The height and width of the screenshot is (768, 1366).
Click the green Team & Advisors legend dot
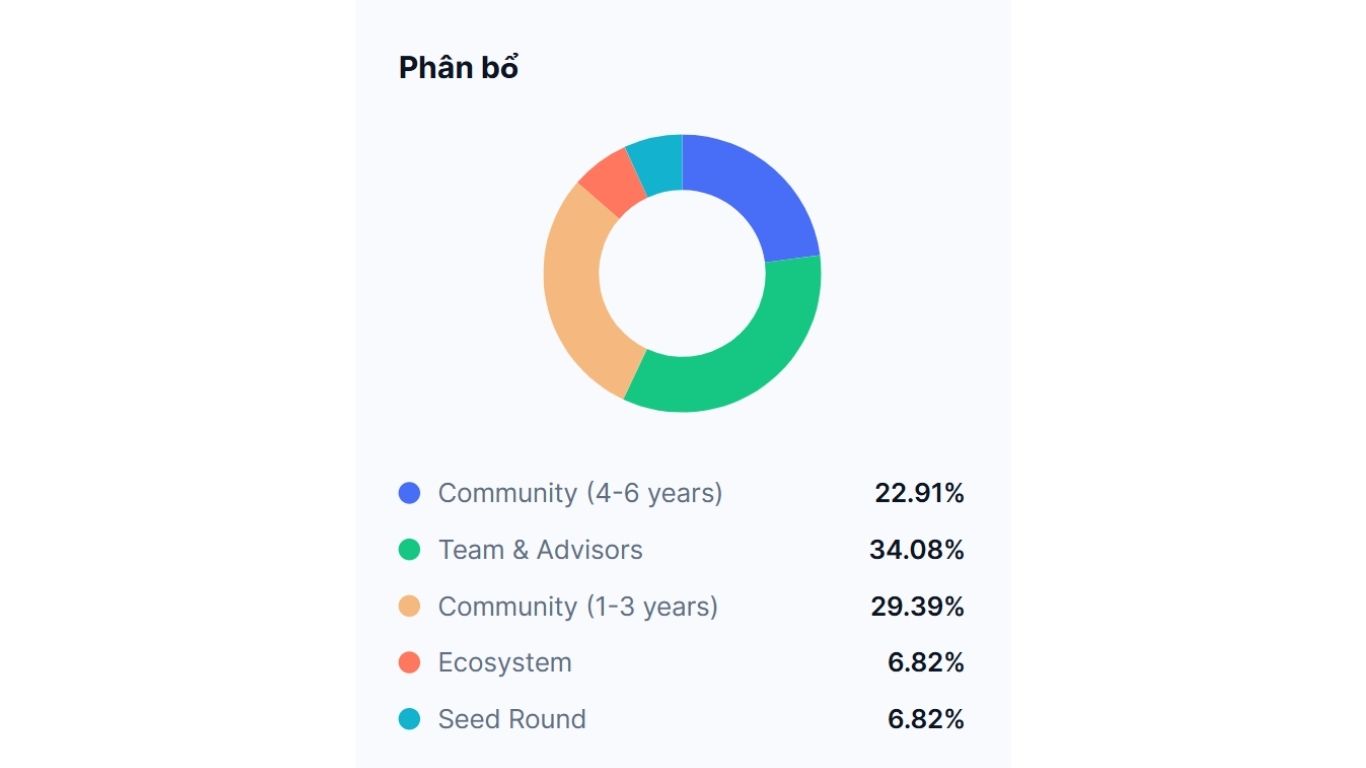click(x=409, y=550)
